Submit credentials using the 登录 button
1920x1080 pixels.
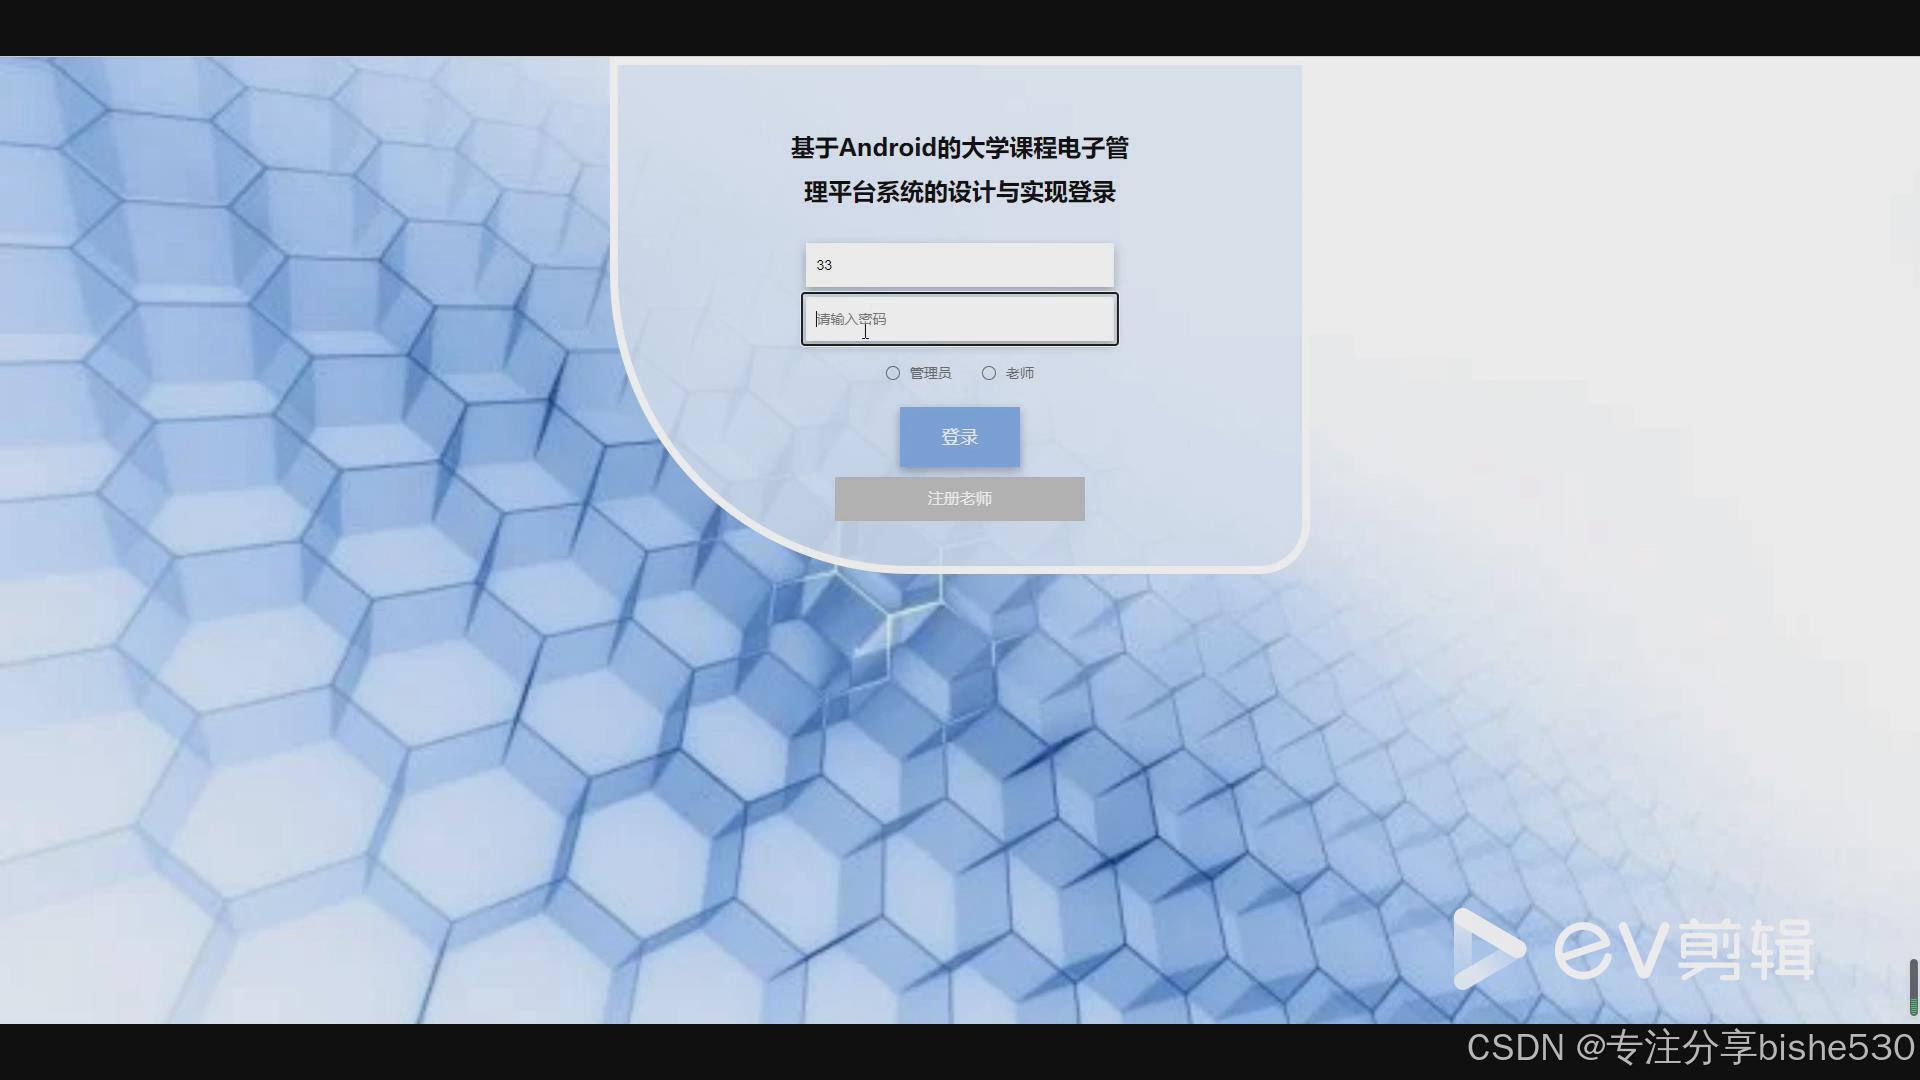point(959,436)
